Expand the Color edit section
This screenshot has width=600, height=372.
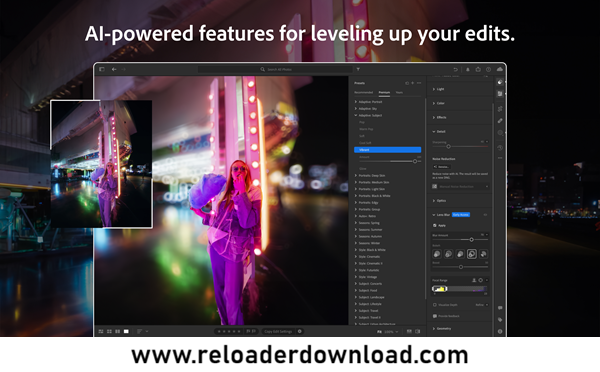pyautogui.click(x=439, y=103)
